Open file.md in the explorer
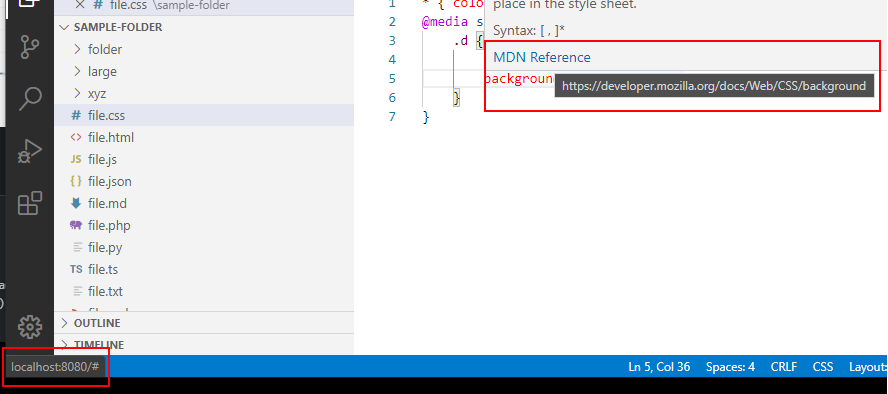Image resolution: width=888 pixels, height=394 pixels. point(204,204)
